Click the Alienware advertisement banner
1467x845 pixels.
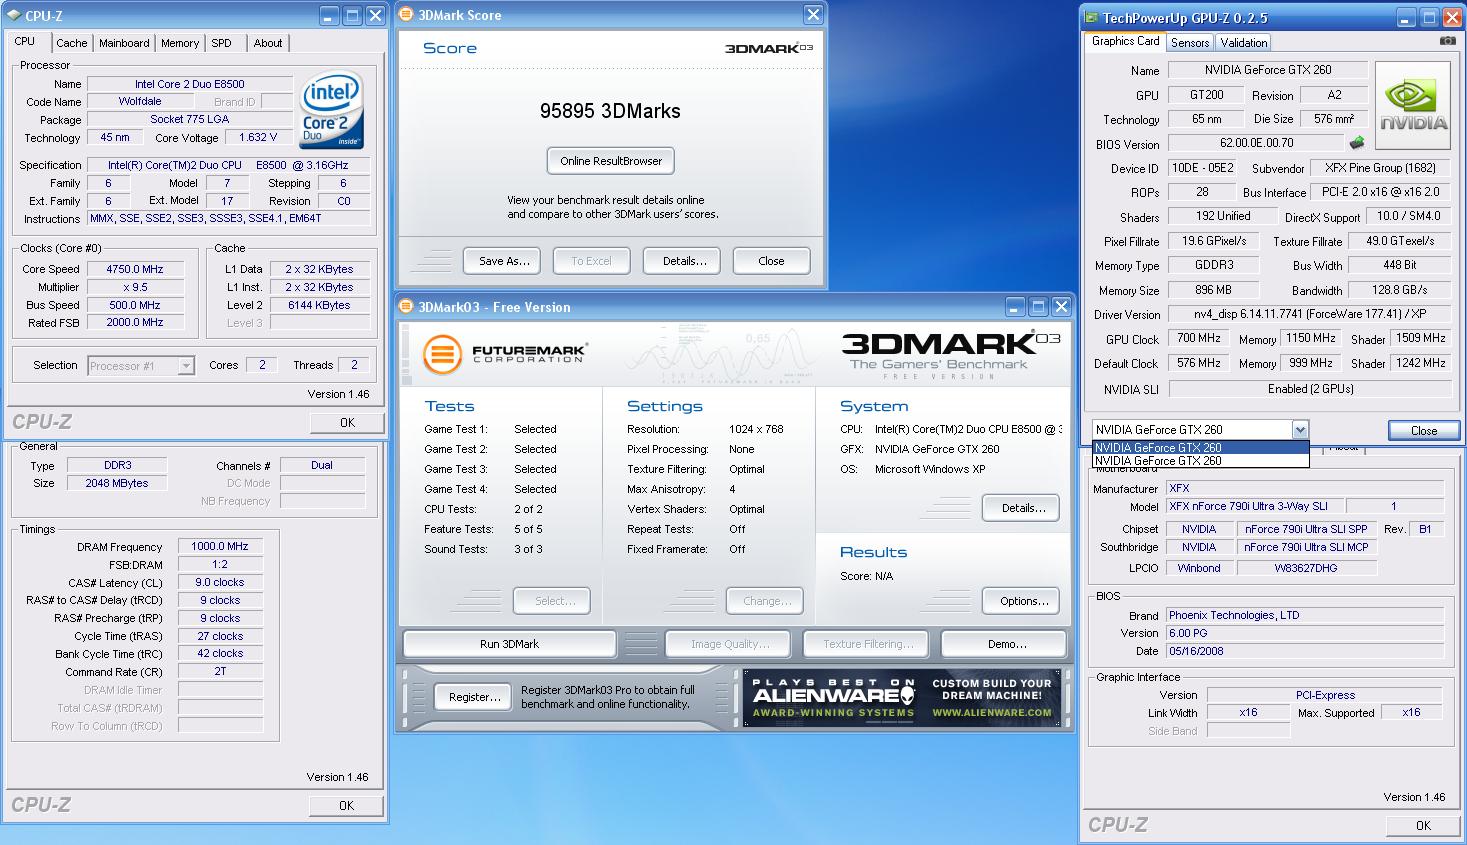(902, 698)
